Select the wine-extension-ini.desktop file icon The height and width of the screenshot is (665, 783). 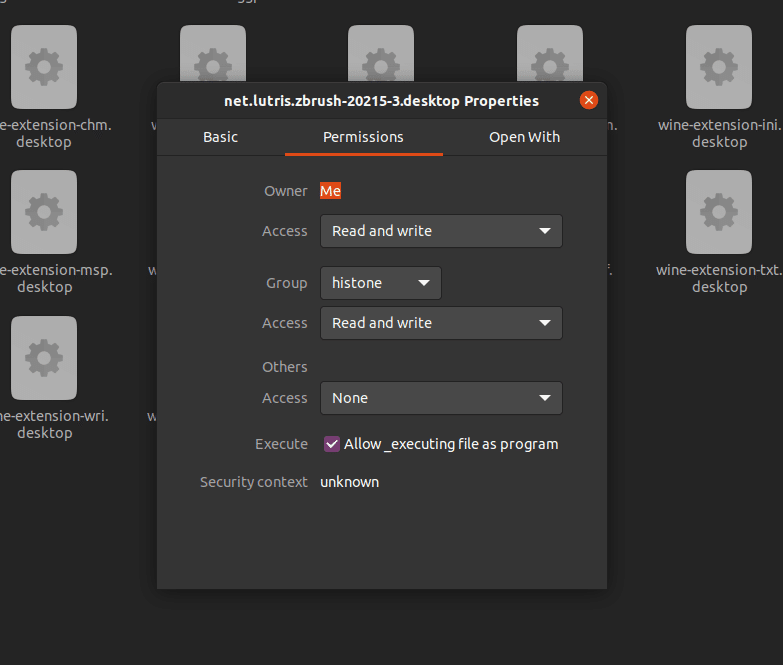click(719, 67)
